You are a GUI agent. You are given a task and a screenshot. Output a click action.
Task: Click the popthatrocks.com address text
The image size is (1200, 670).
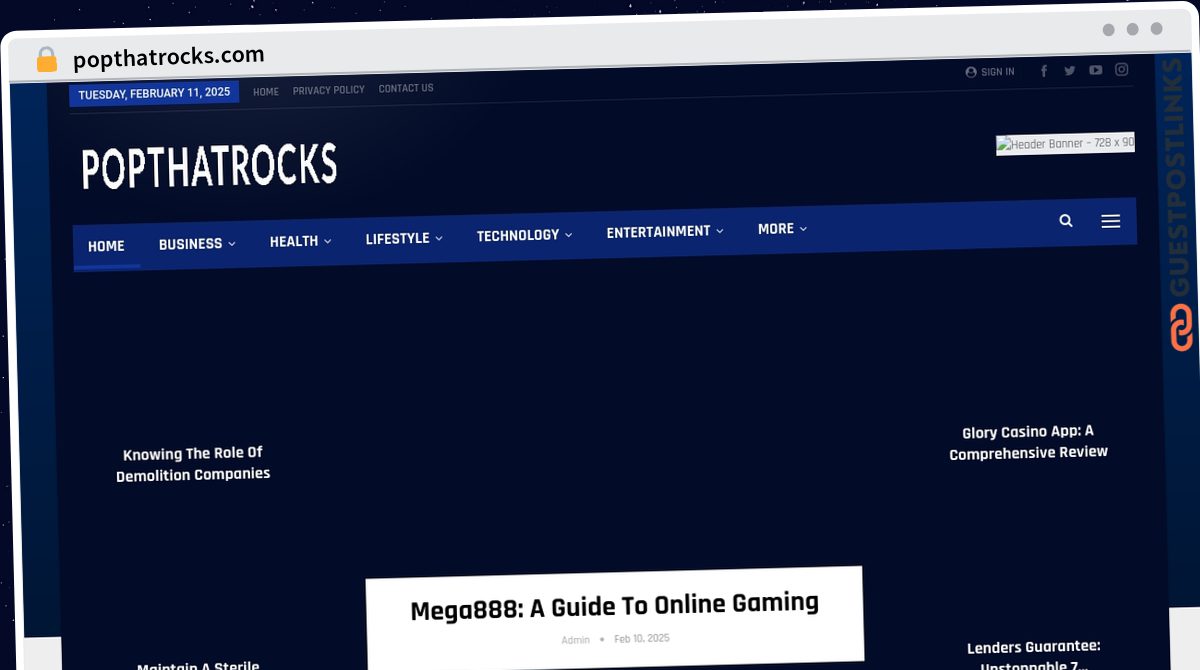pyautogui.click(x=169, y=57)
